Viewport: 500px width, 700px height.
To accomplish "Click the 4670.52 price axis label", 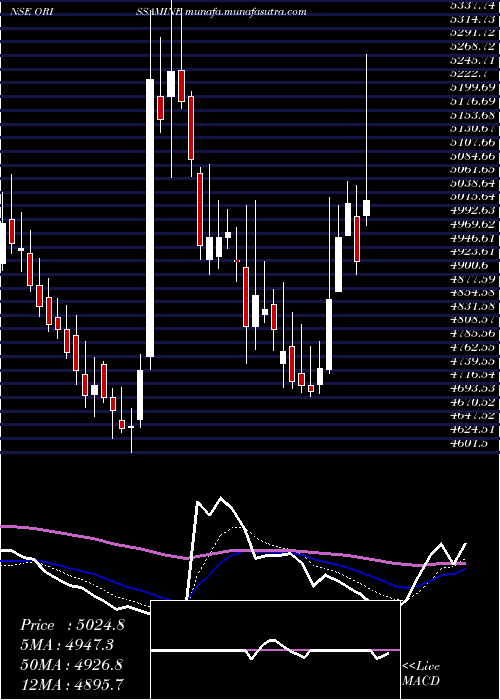I will [471, 402].
